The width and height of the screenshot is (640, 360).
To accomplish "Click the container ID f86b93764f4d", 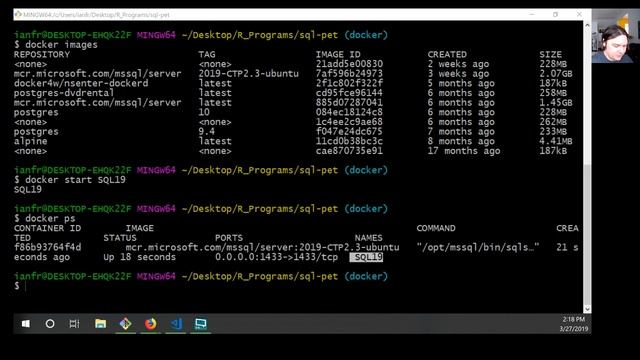I will (47, 247).
